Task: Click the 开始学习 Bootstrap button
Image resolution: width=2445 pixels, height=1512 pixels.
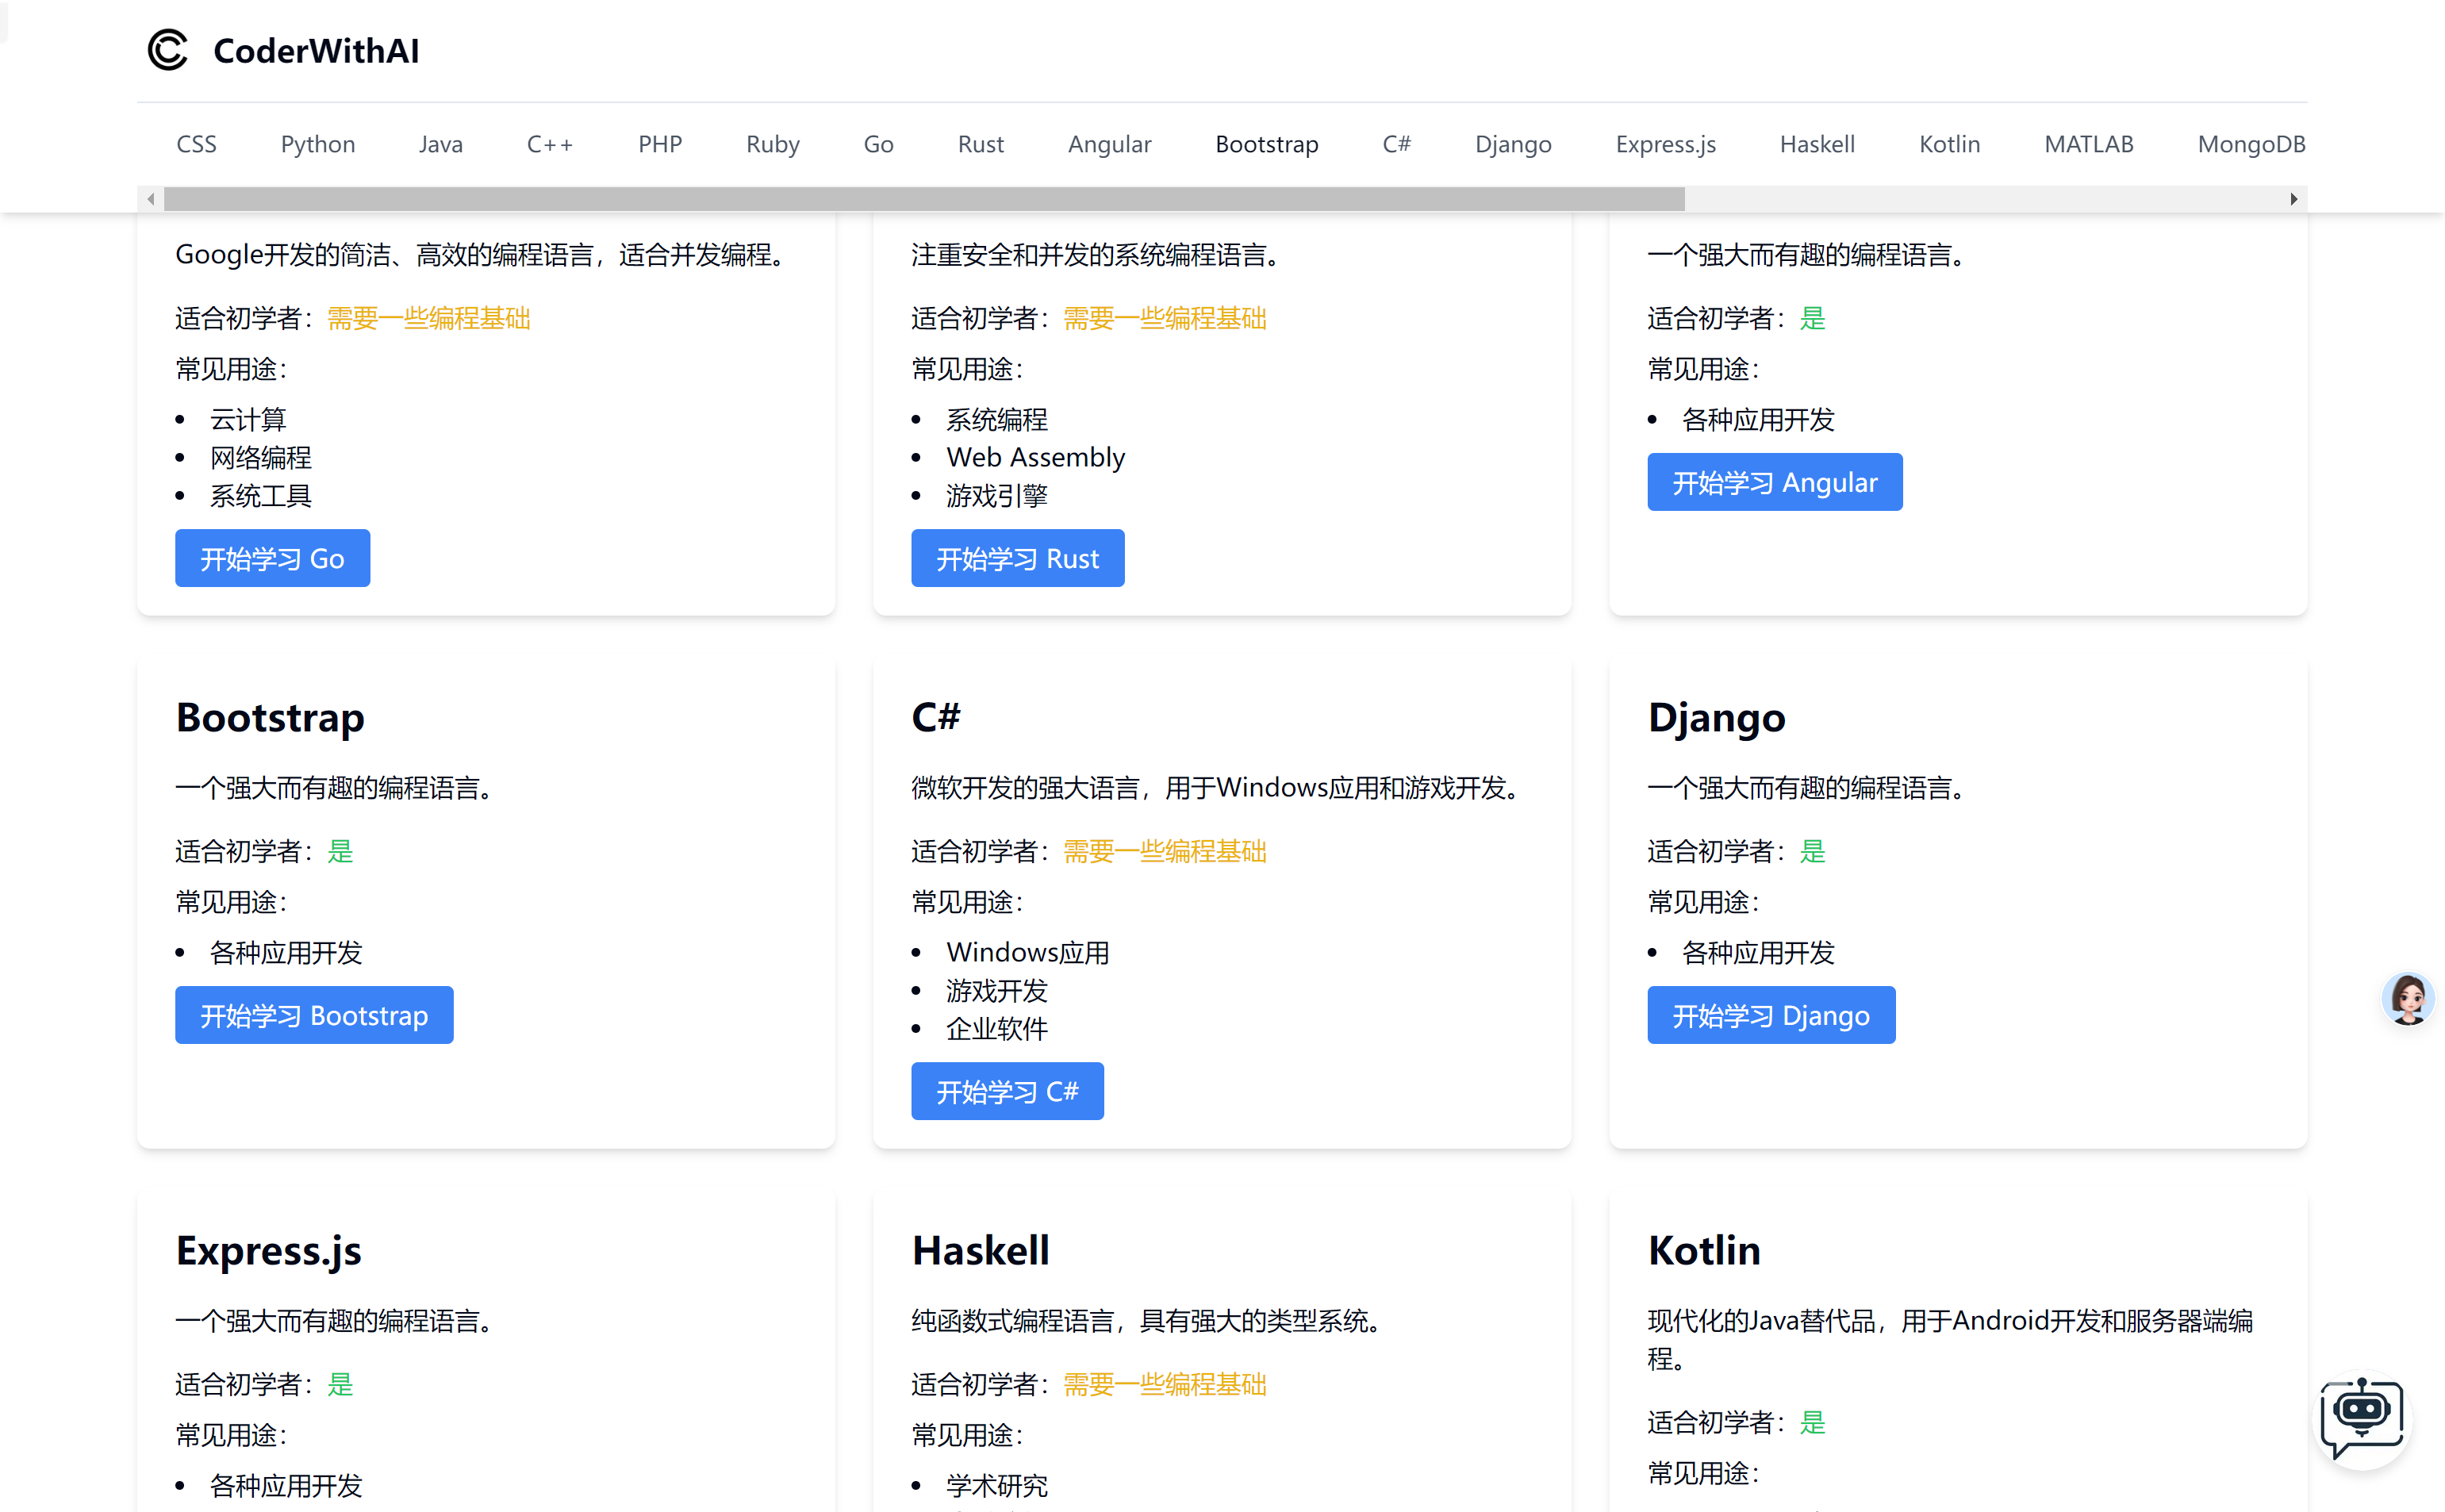Action: tap(314, 1015)
